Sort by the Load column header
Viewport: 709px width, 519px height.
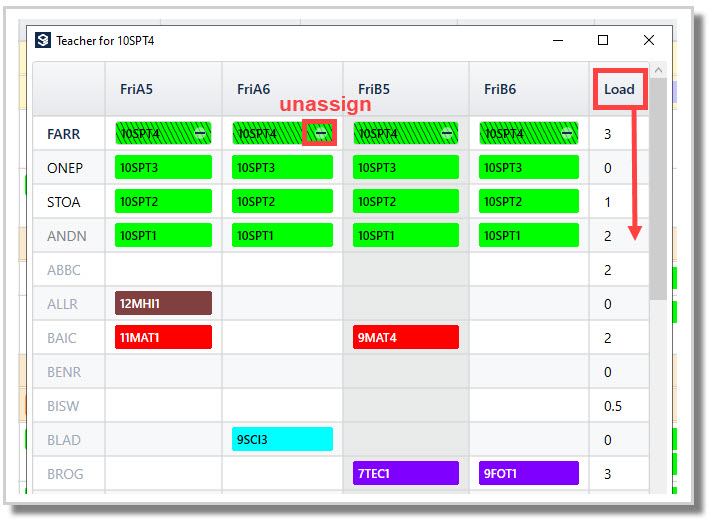[619, 89]
